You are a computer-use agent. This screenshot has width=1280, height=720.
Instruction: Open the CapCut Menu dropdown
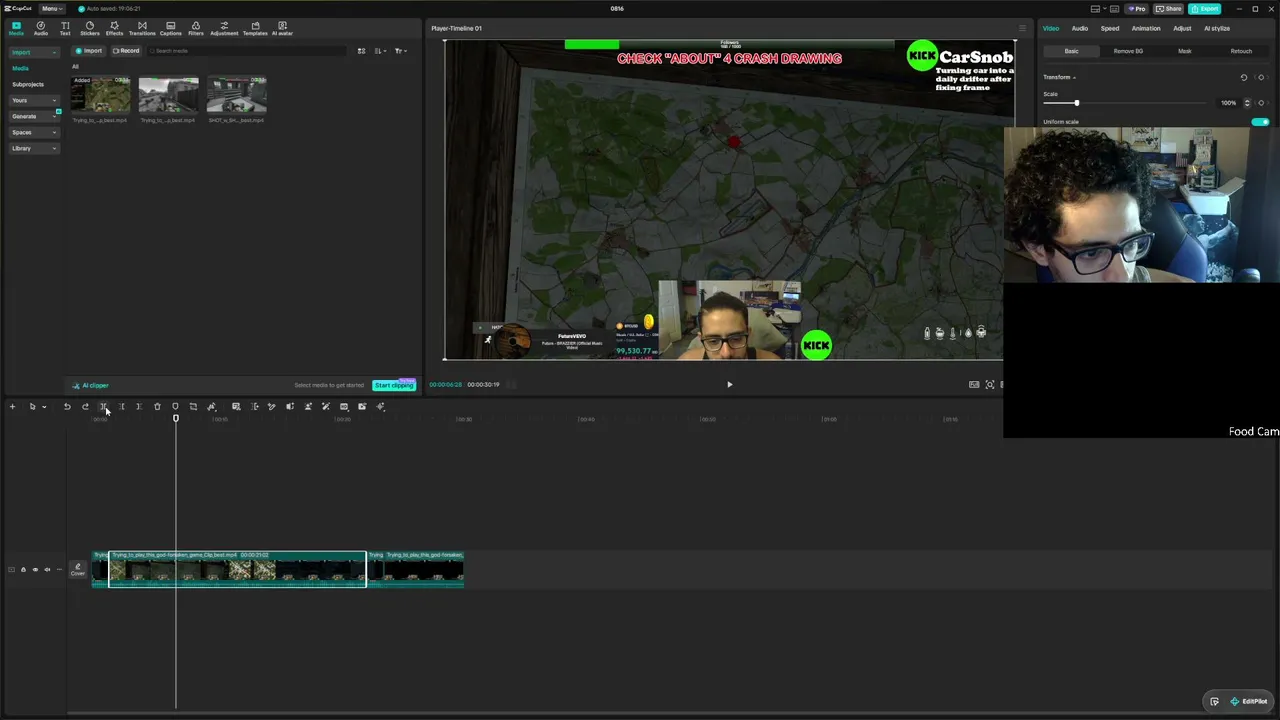tap(50, 9)
